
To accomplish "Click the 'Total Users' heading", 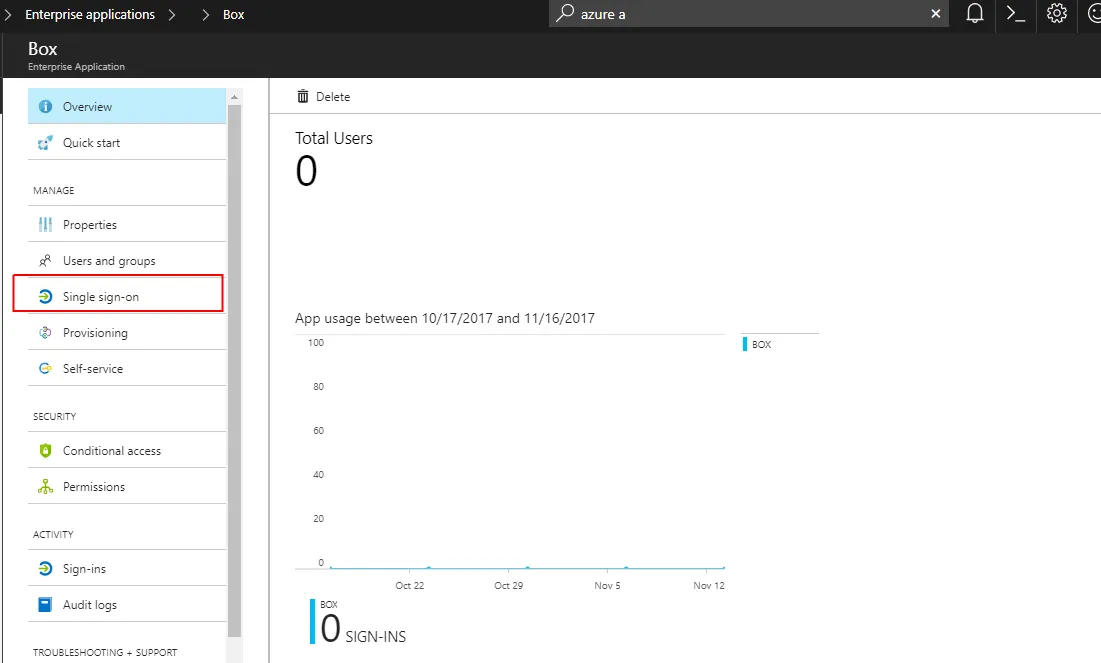I will tap(334, 138).
